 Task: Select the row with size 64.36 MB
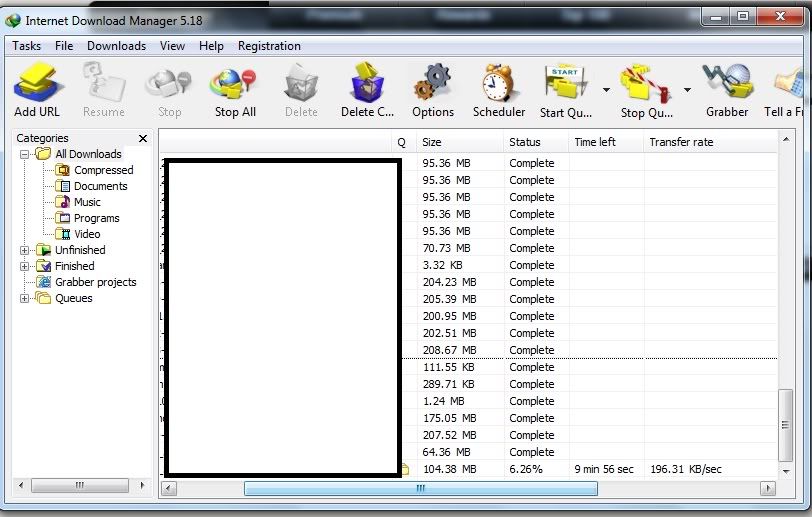469,452
